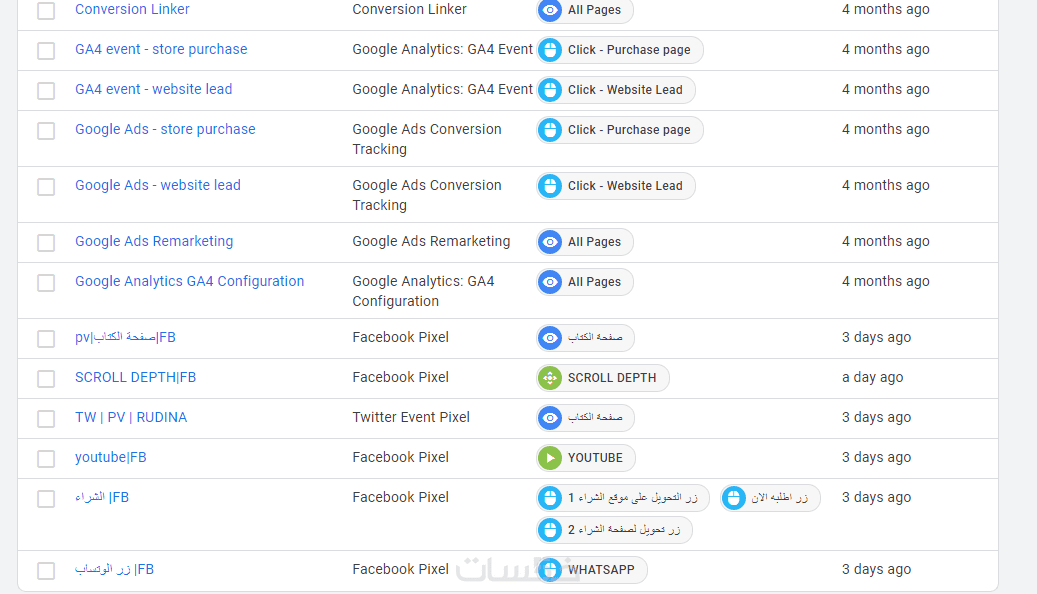Open the GA4 event - website lead tag

point(153,89)
